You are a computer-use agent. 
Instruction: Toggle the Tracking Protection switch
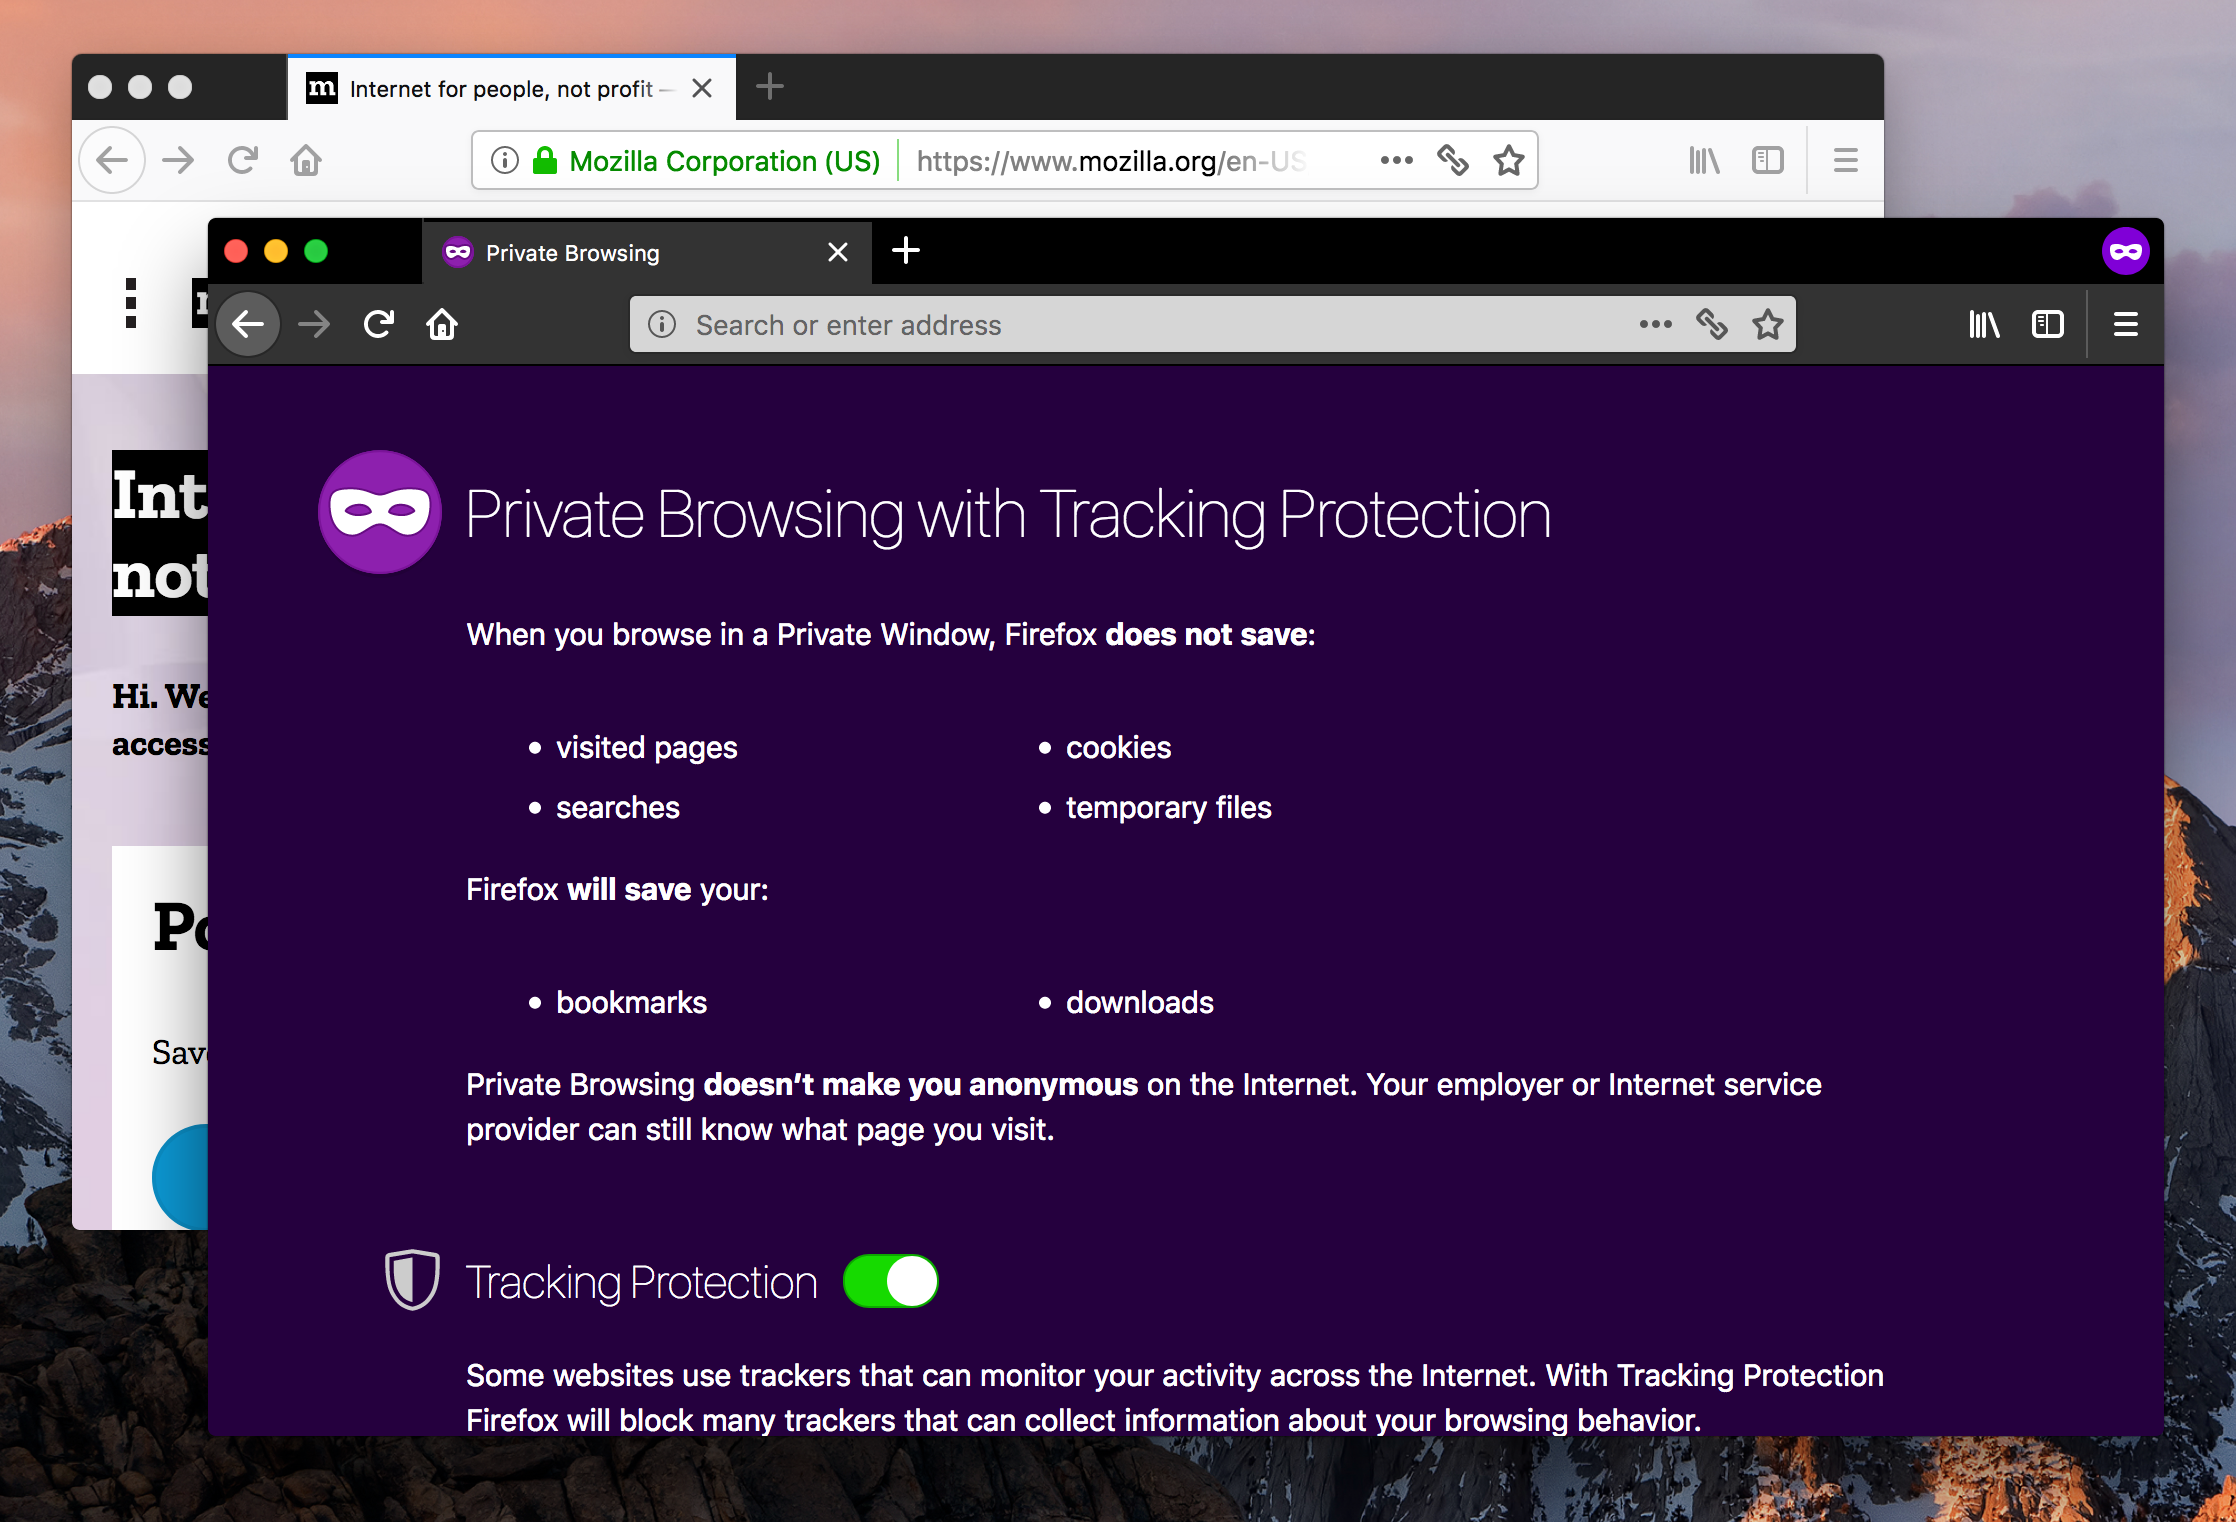click(x=890, y=1281)
